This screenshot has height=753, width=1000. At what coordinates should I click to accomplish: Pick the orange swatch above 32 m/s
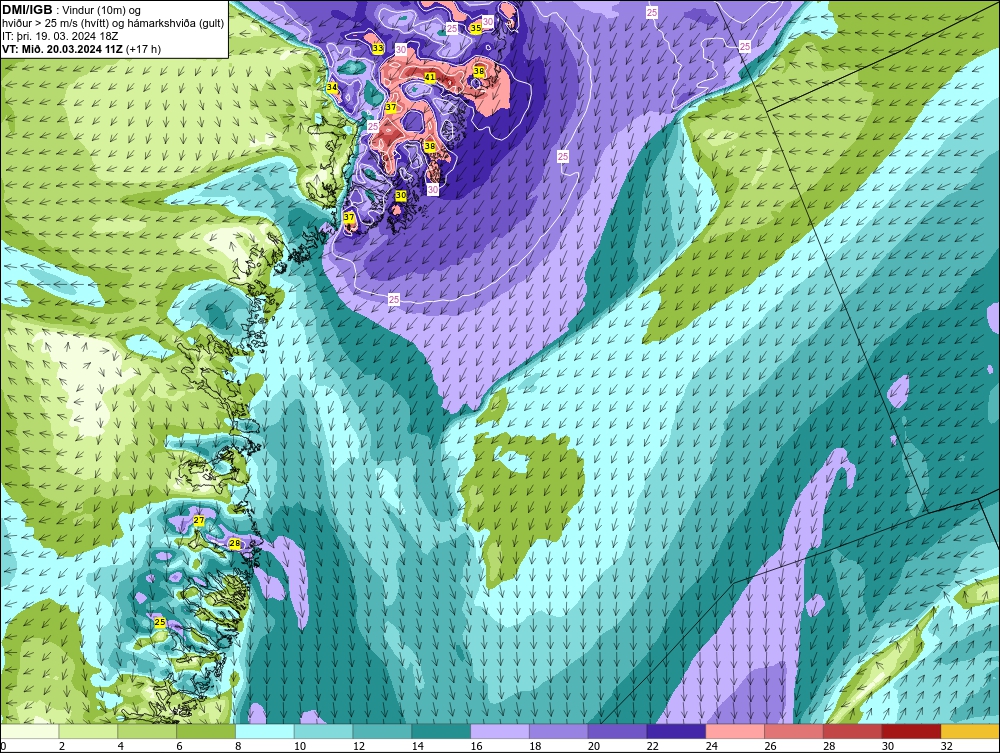pos(969,731)
